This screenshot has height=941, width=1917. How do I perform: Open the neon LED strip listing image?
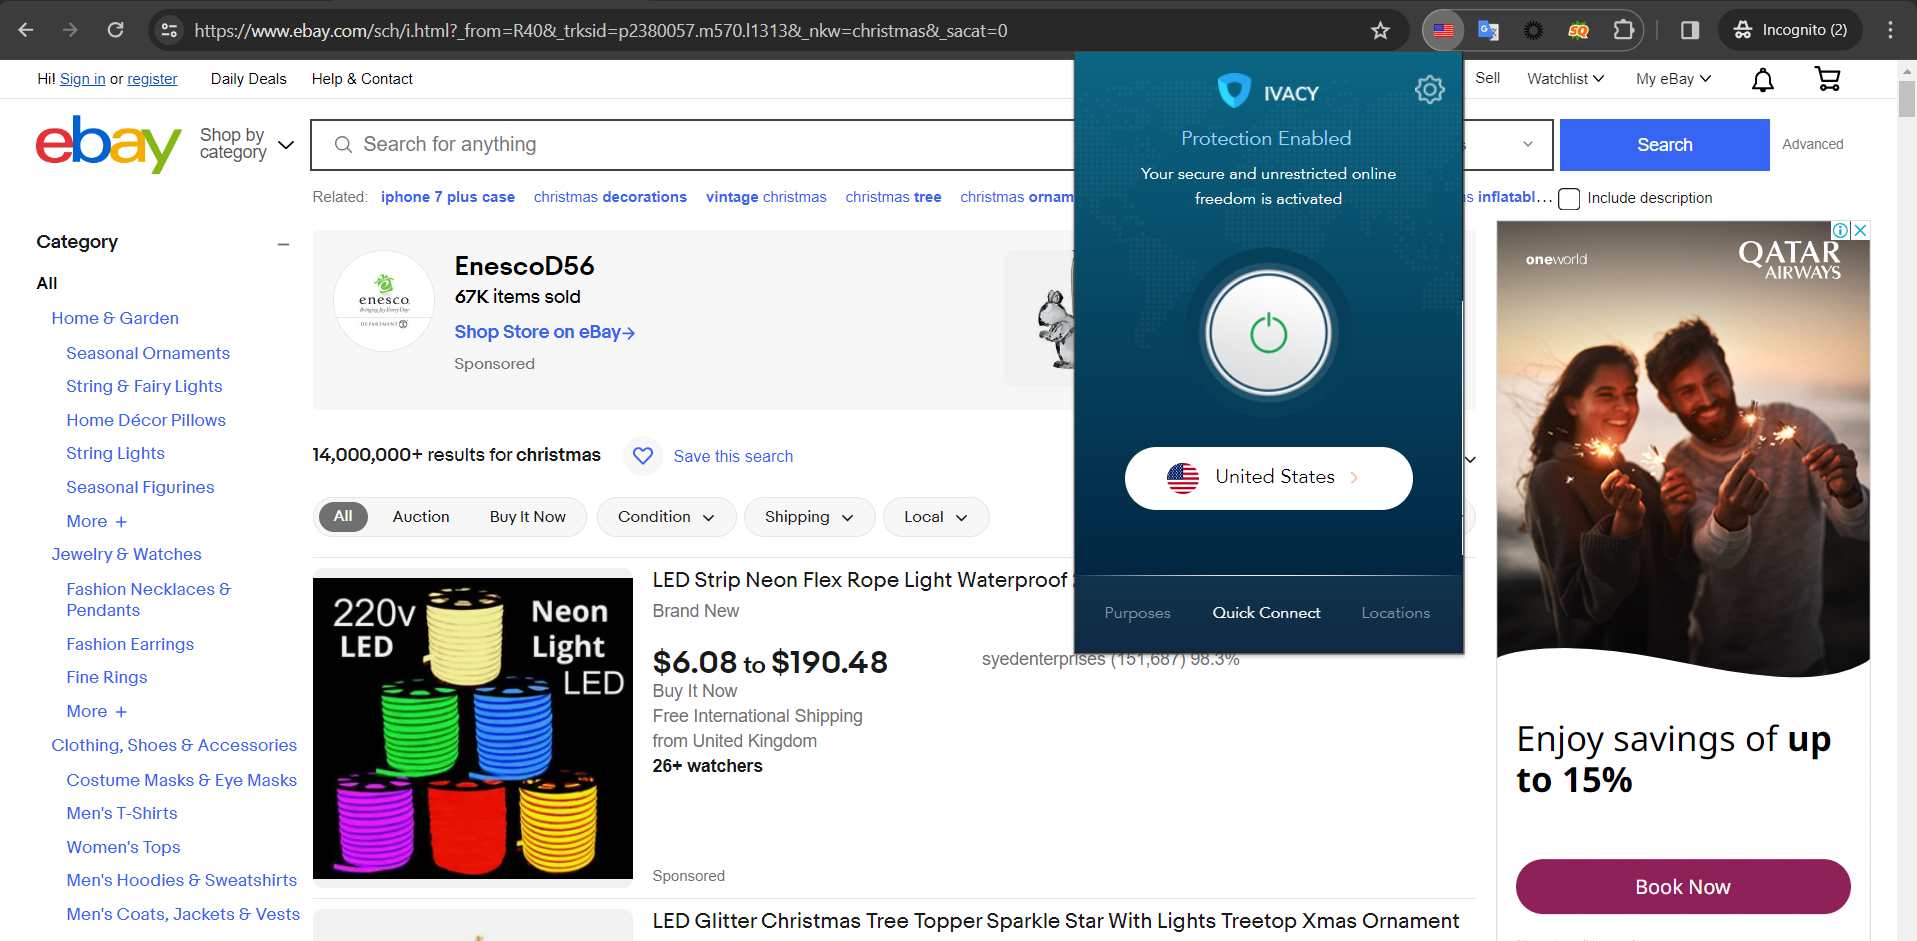coord(473,728)
